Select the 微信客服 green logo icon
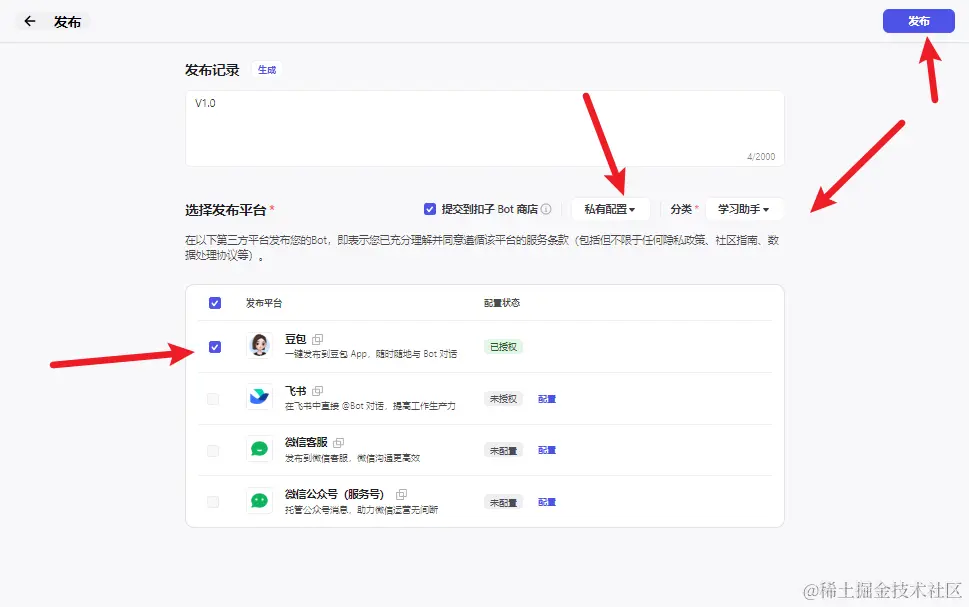Viewport: 969px width, 607px height. pyautogui.click(x=260, y=449)
